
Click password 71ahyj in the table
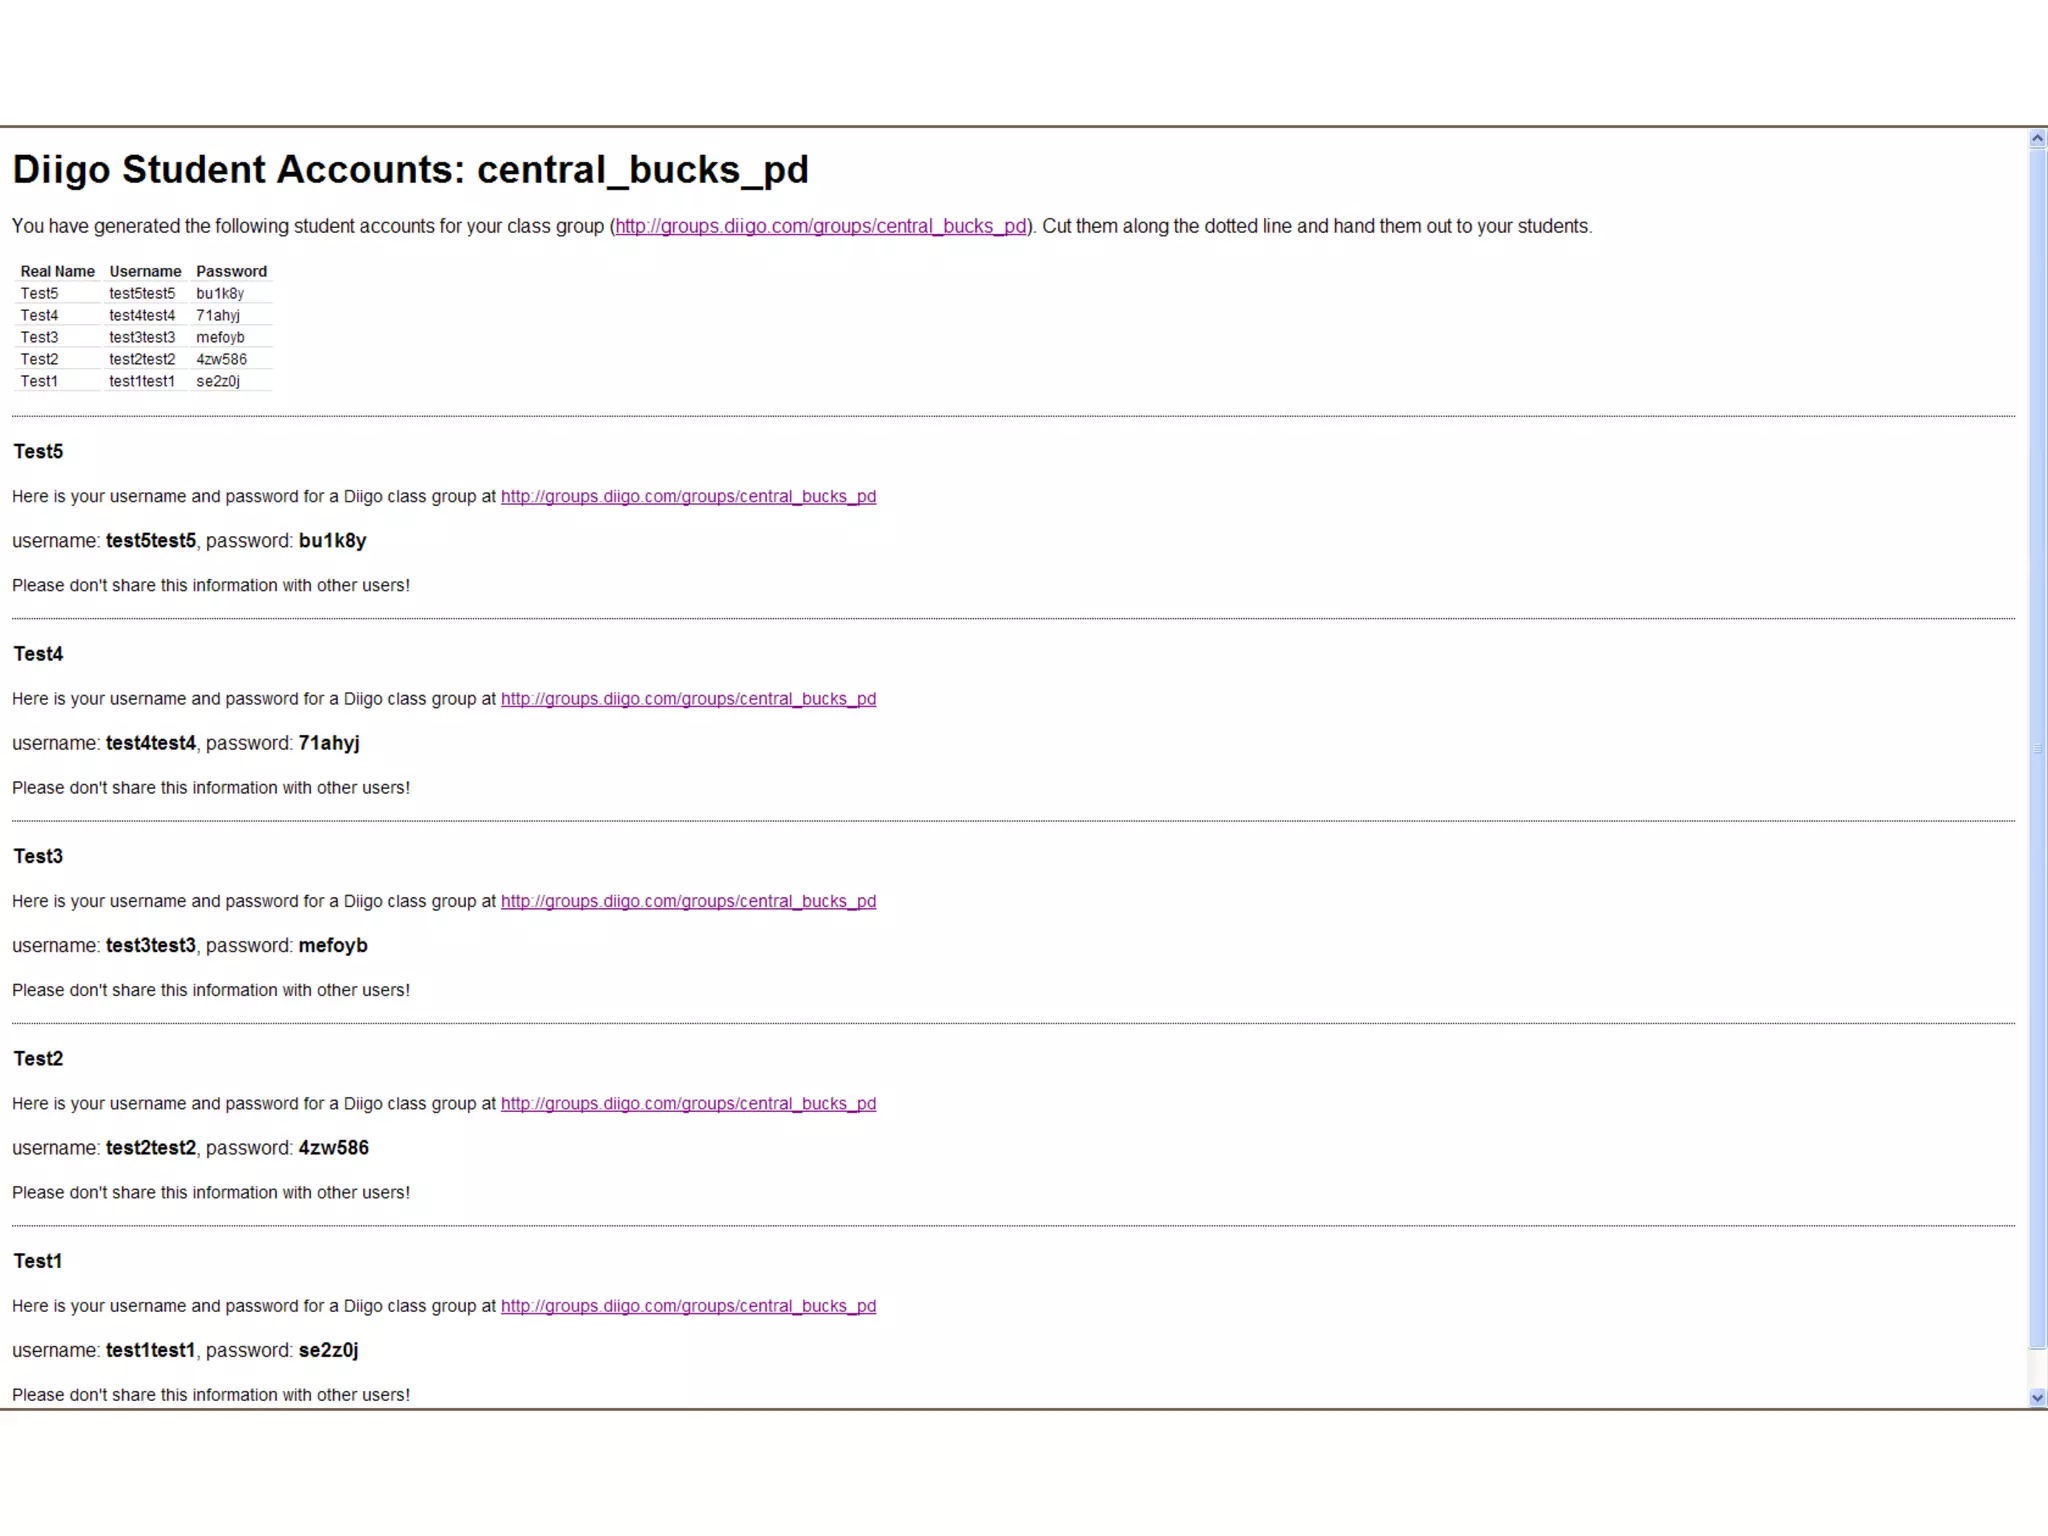(218, 316)
